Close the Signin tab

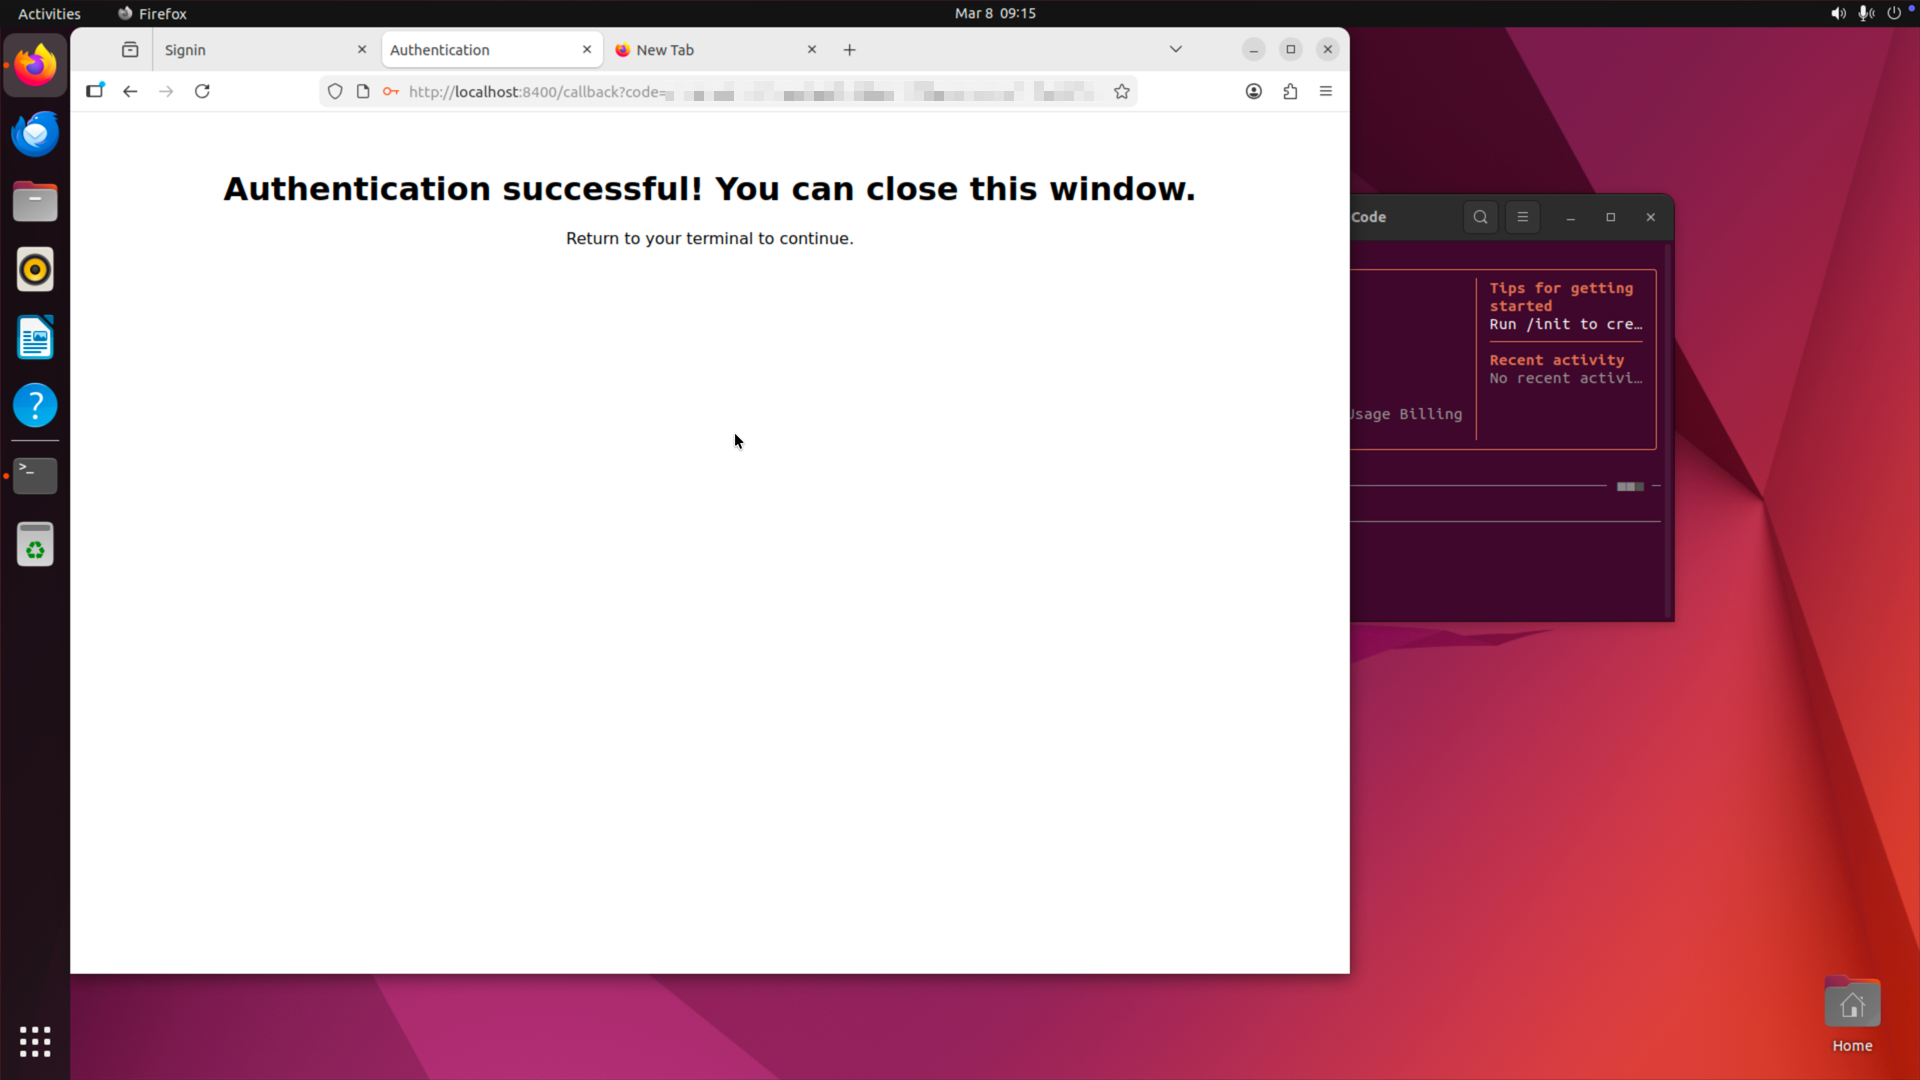coord(362,49)
